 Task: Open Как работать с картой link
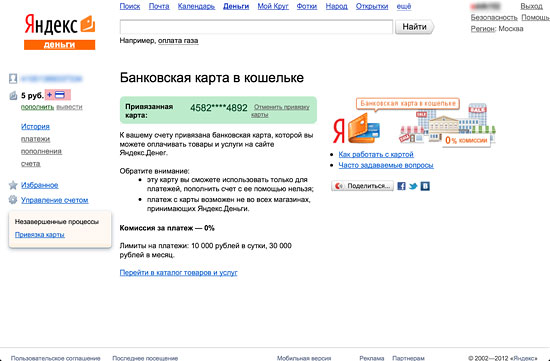point(376,154)
